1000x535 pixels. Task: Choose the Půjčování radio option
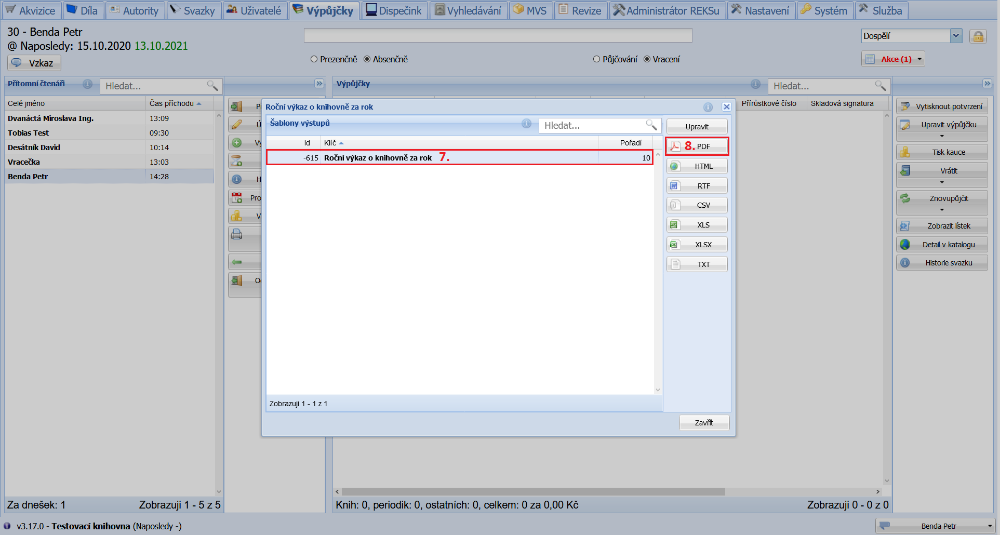point(596,59)
